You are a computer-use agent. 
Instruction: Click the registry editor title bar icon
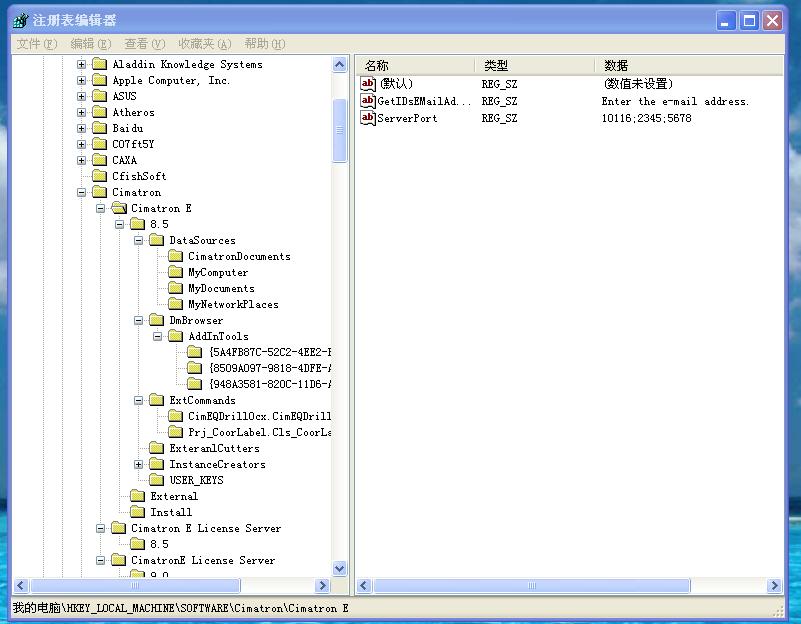21,20
